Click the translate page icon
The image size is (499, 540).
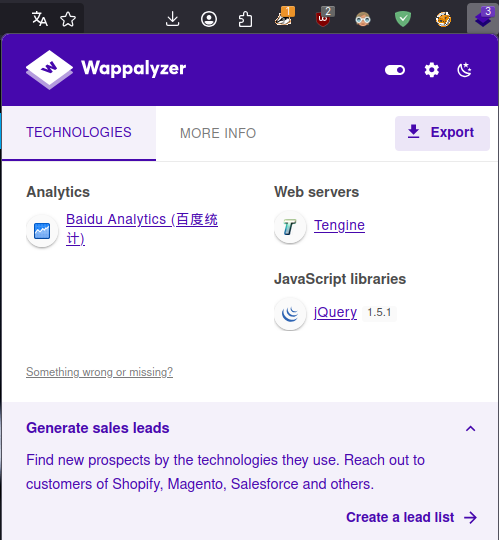click(x=40, y=19)
